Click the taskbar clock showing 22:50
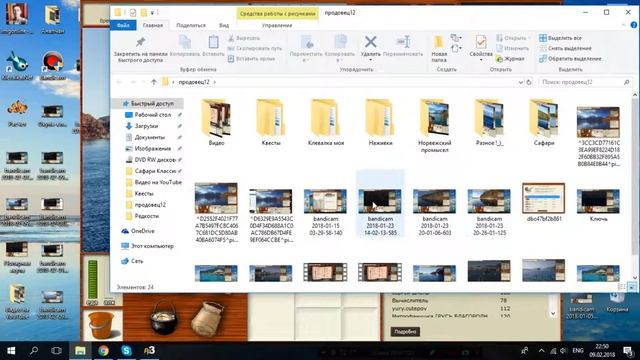The height and width of the screenshot is (360, 640). tap(602, 351)
